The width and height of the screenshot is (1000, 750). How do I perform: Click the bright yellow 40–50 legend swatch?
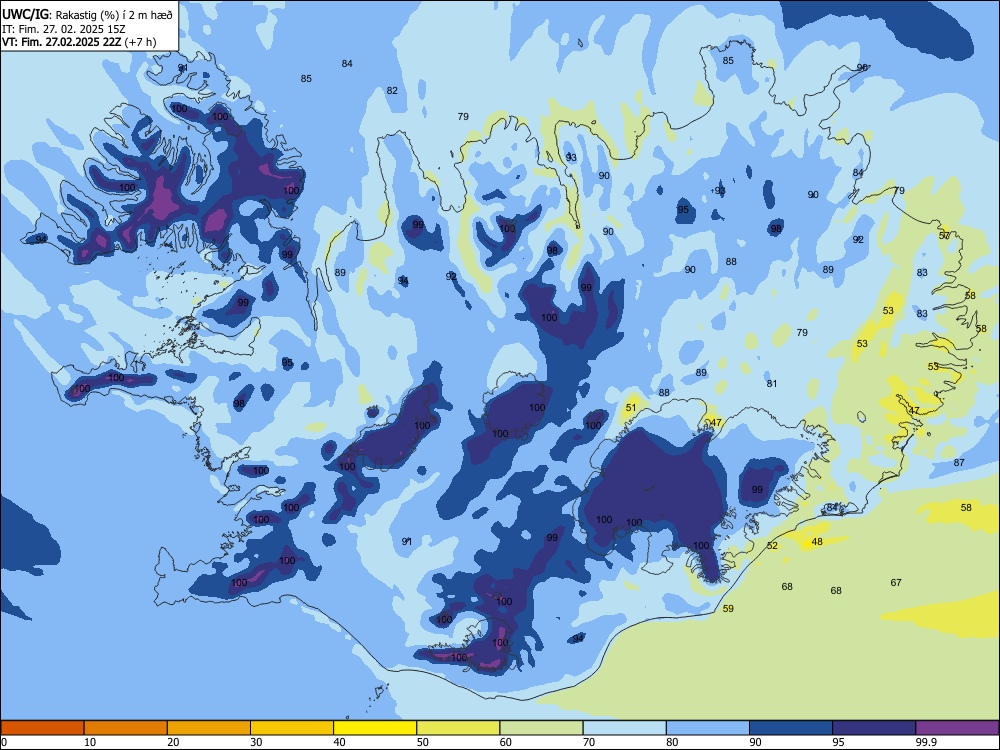375,728
